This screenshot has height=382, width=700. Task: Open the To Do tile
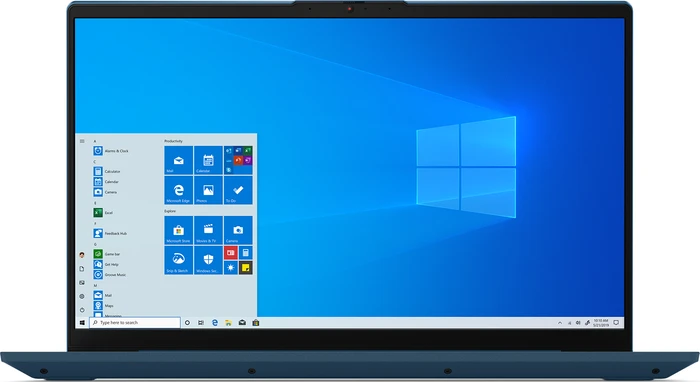coord(238,190)
